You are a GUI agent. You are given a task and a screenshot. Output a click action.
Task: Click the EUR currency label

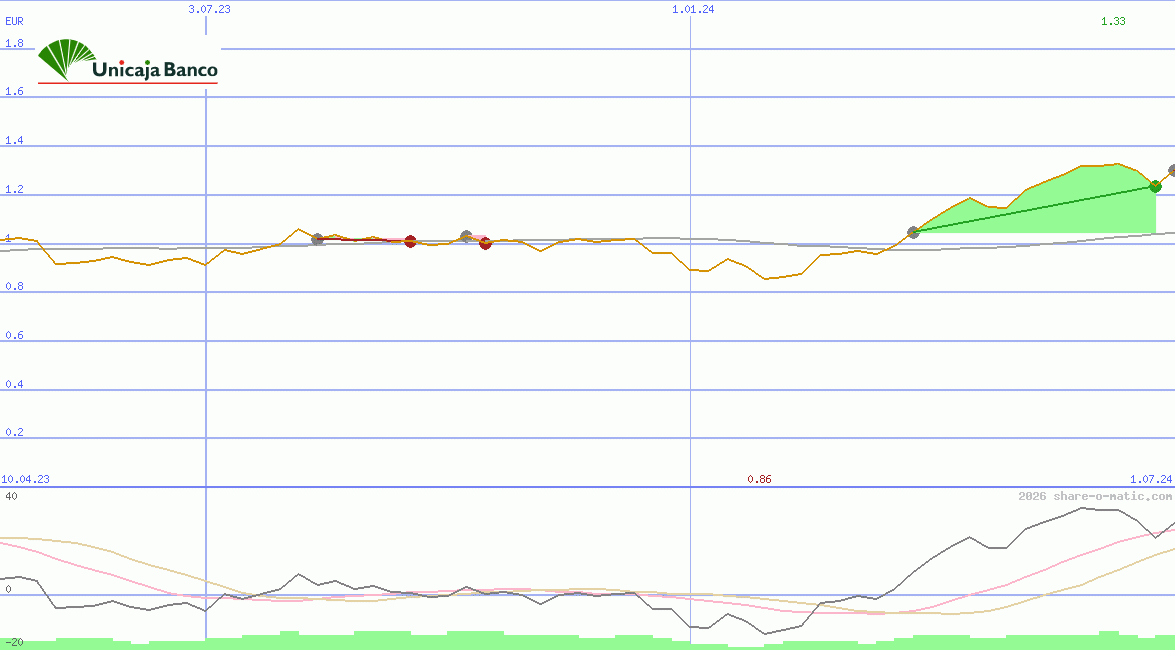(14, 20)
